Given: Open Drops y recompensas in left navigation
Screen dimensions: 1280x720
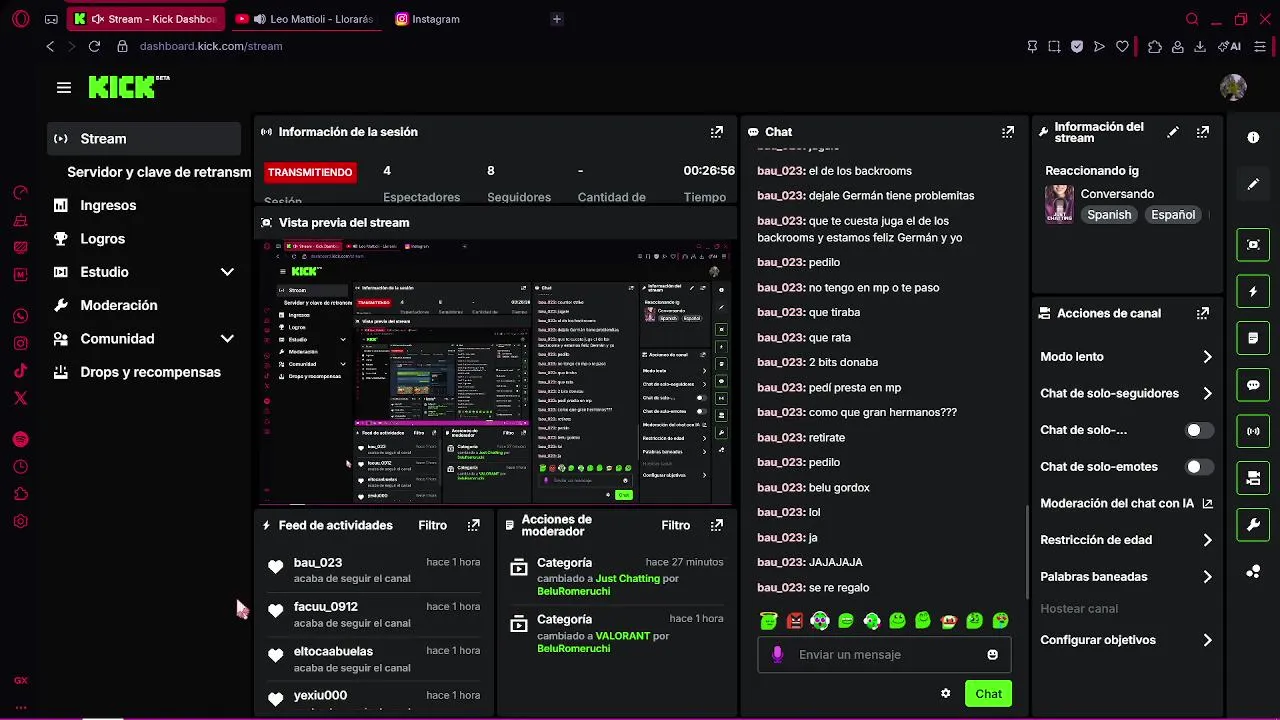Looking at the screenshot, I should click(146, 372).
